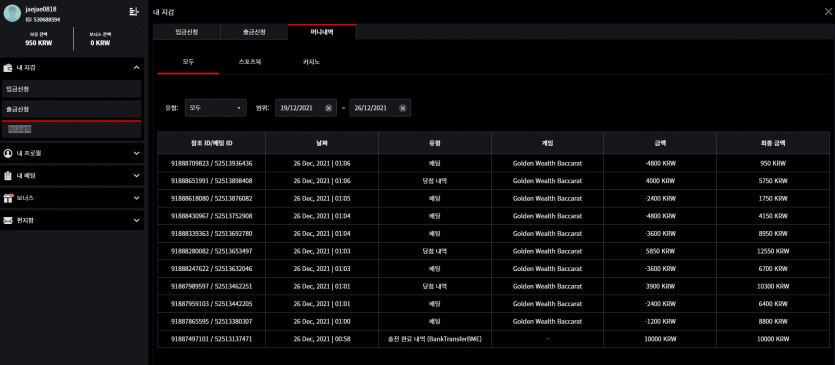This screenshot has height=365, width=835.
Task: Switch to the 카지노 sub-tab
Action: [312, 62]
